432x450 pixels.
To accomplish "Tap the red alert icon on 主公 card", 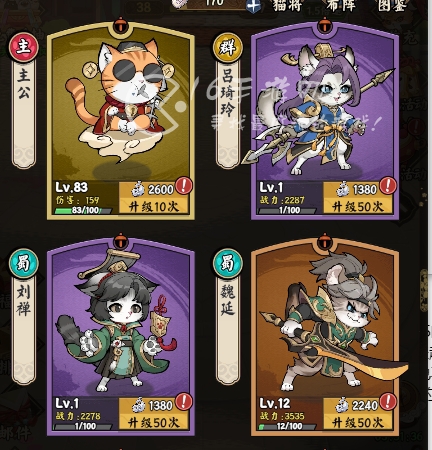I will 184,185.
